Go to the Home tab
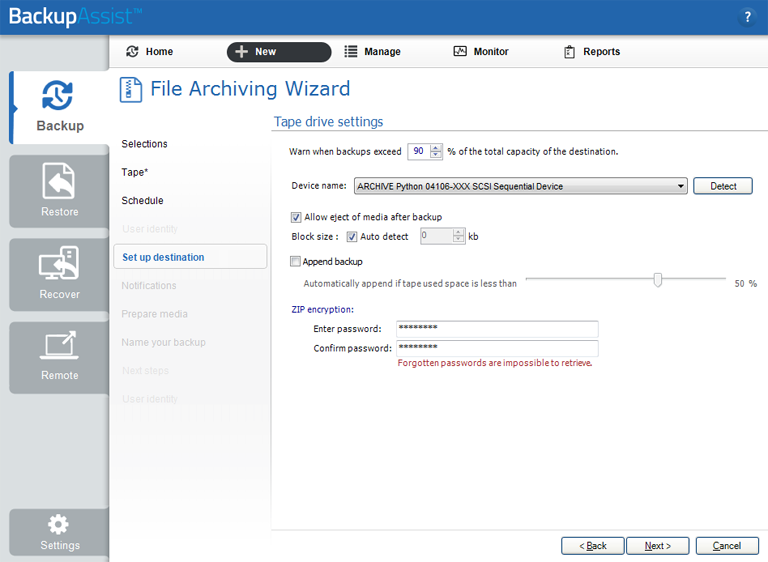The width and height of the screenshot is (768, 562). [x=149, y=52]
